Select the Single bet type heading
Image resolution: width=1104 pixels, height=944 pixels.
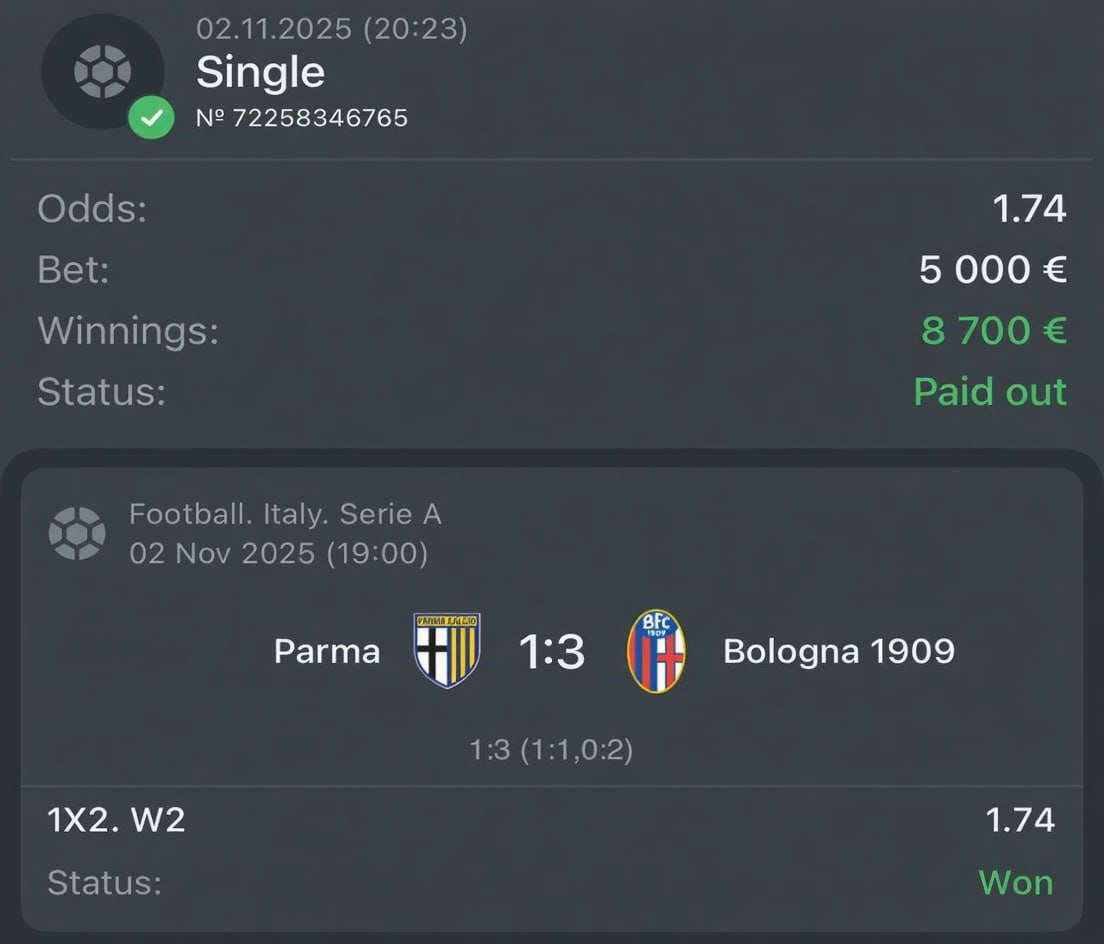tap(260, 72)
